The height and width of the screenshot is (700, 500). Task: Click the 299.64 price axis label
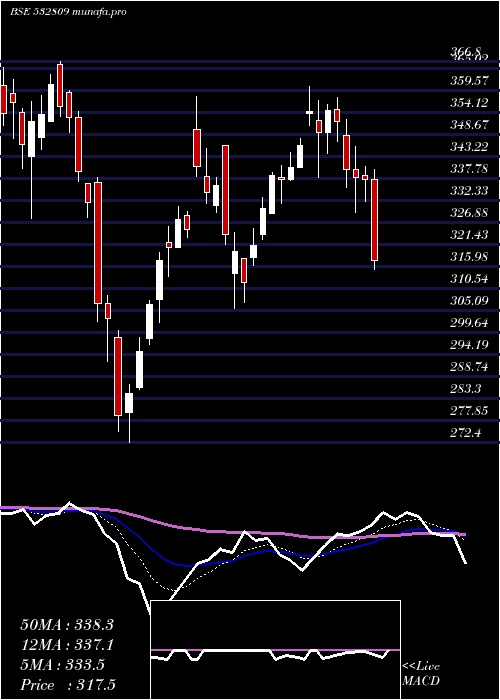pos(468,323)
